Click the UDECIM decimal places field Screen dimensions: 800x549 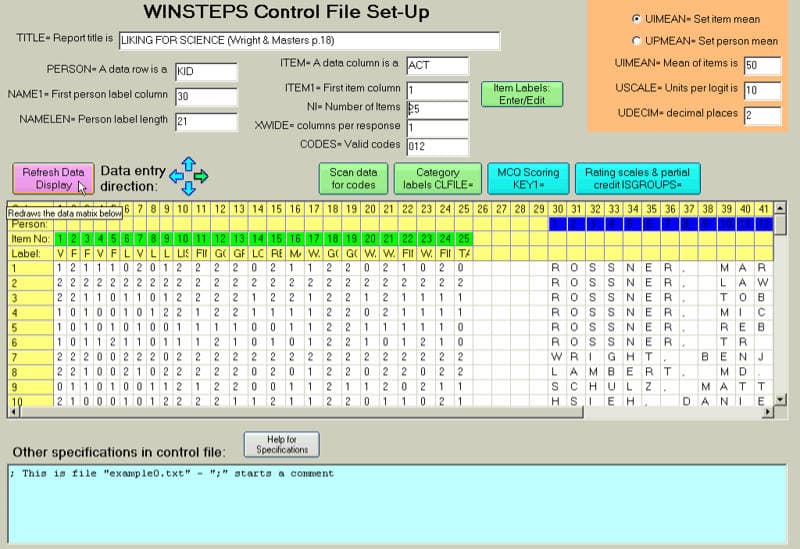(762, 115)
